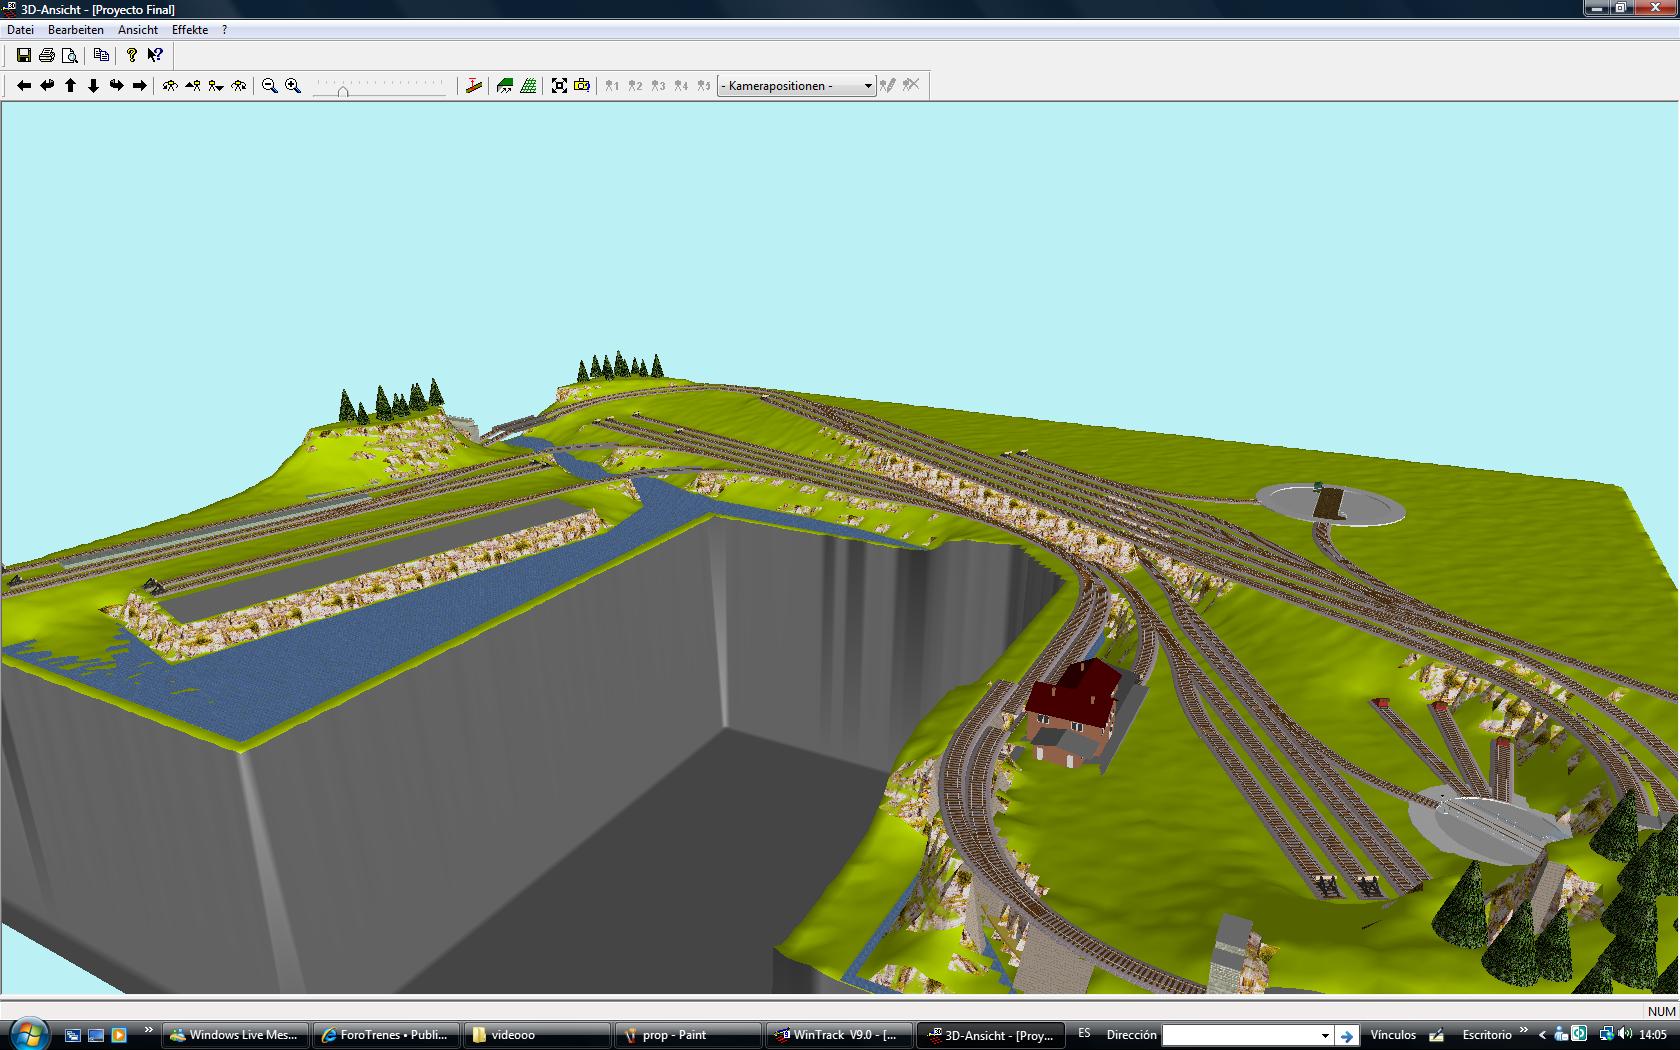Expand the Dirección address bar dropdown arrow
1680x1050 pixels.
pos(1325,1035)
